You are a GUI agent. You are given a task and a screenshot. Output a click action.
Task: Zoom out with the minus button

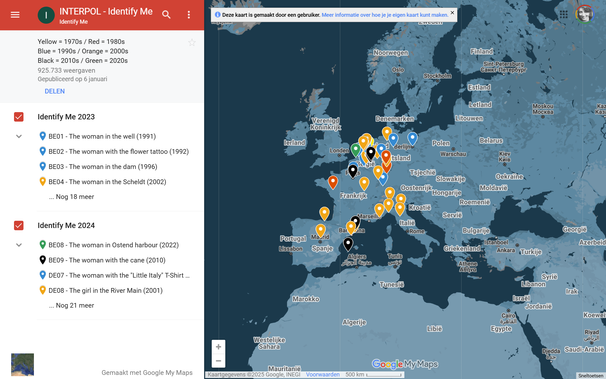[218, 360]
